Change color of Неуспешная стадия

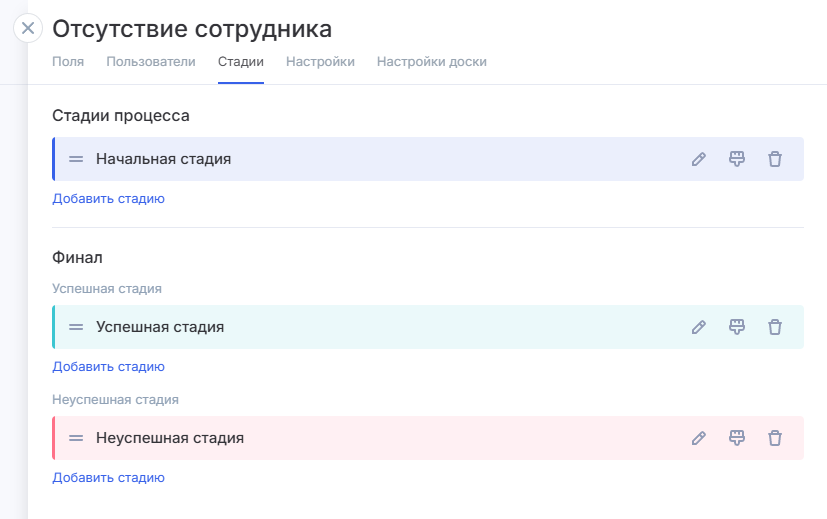point(737,438)
